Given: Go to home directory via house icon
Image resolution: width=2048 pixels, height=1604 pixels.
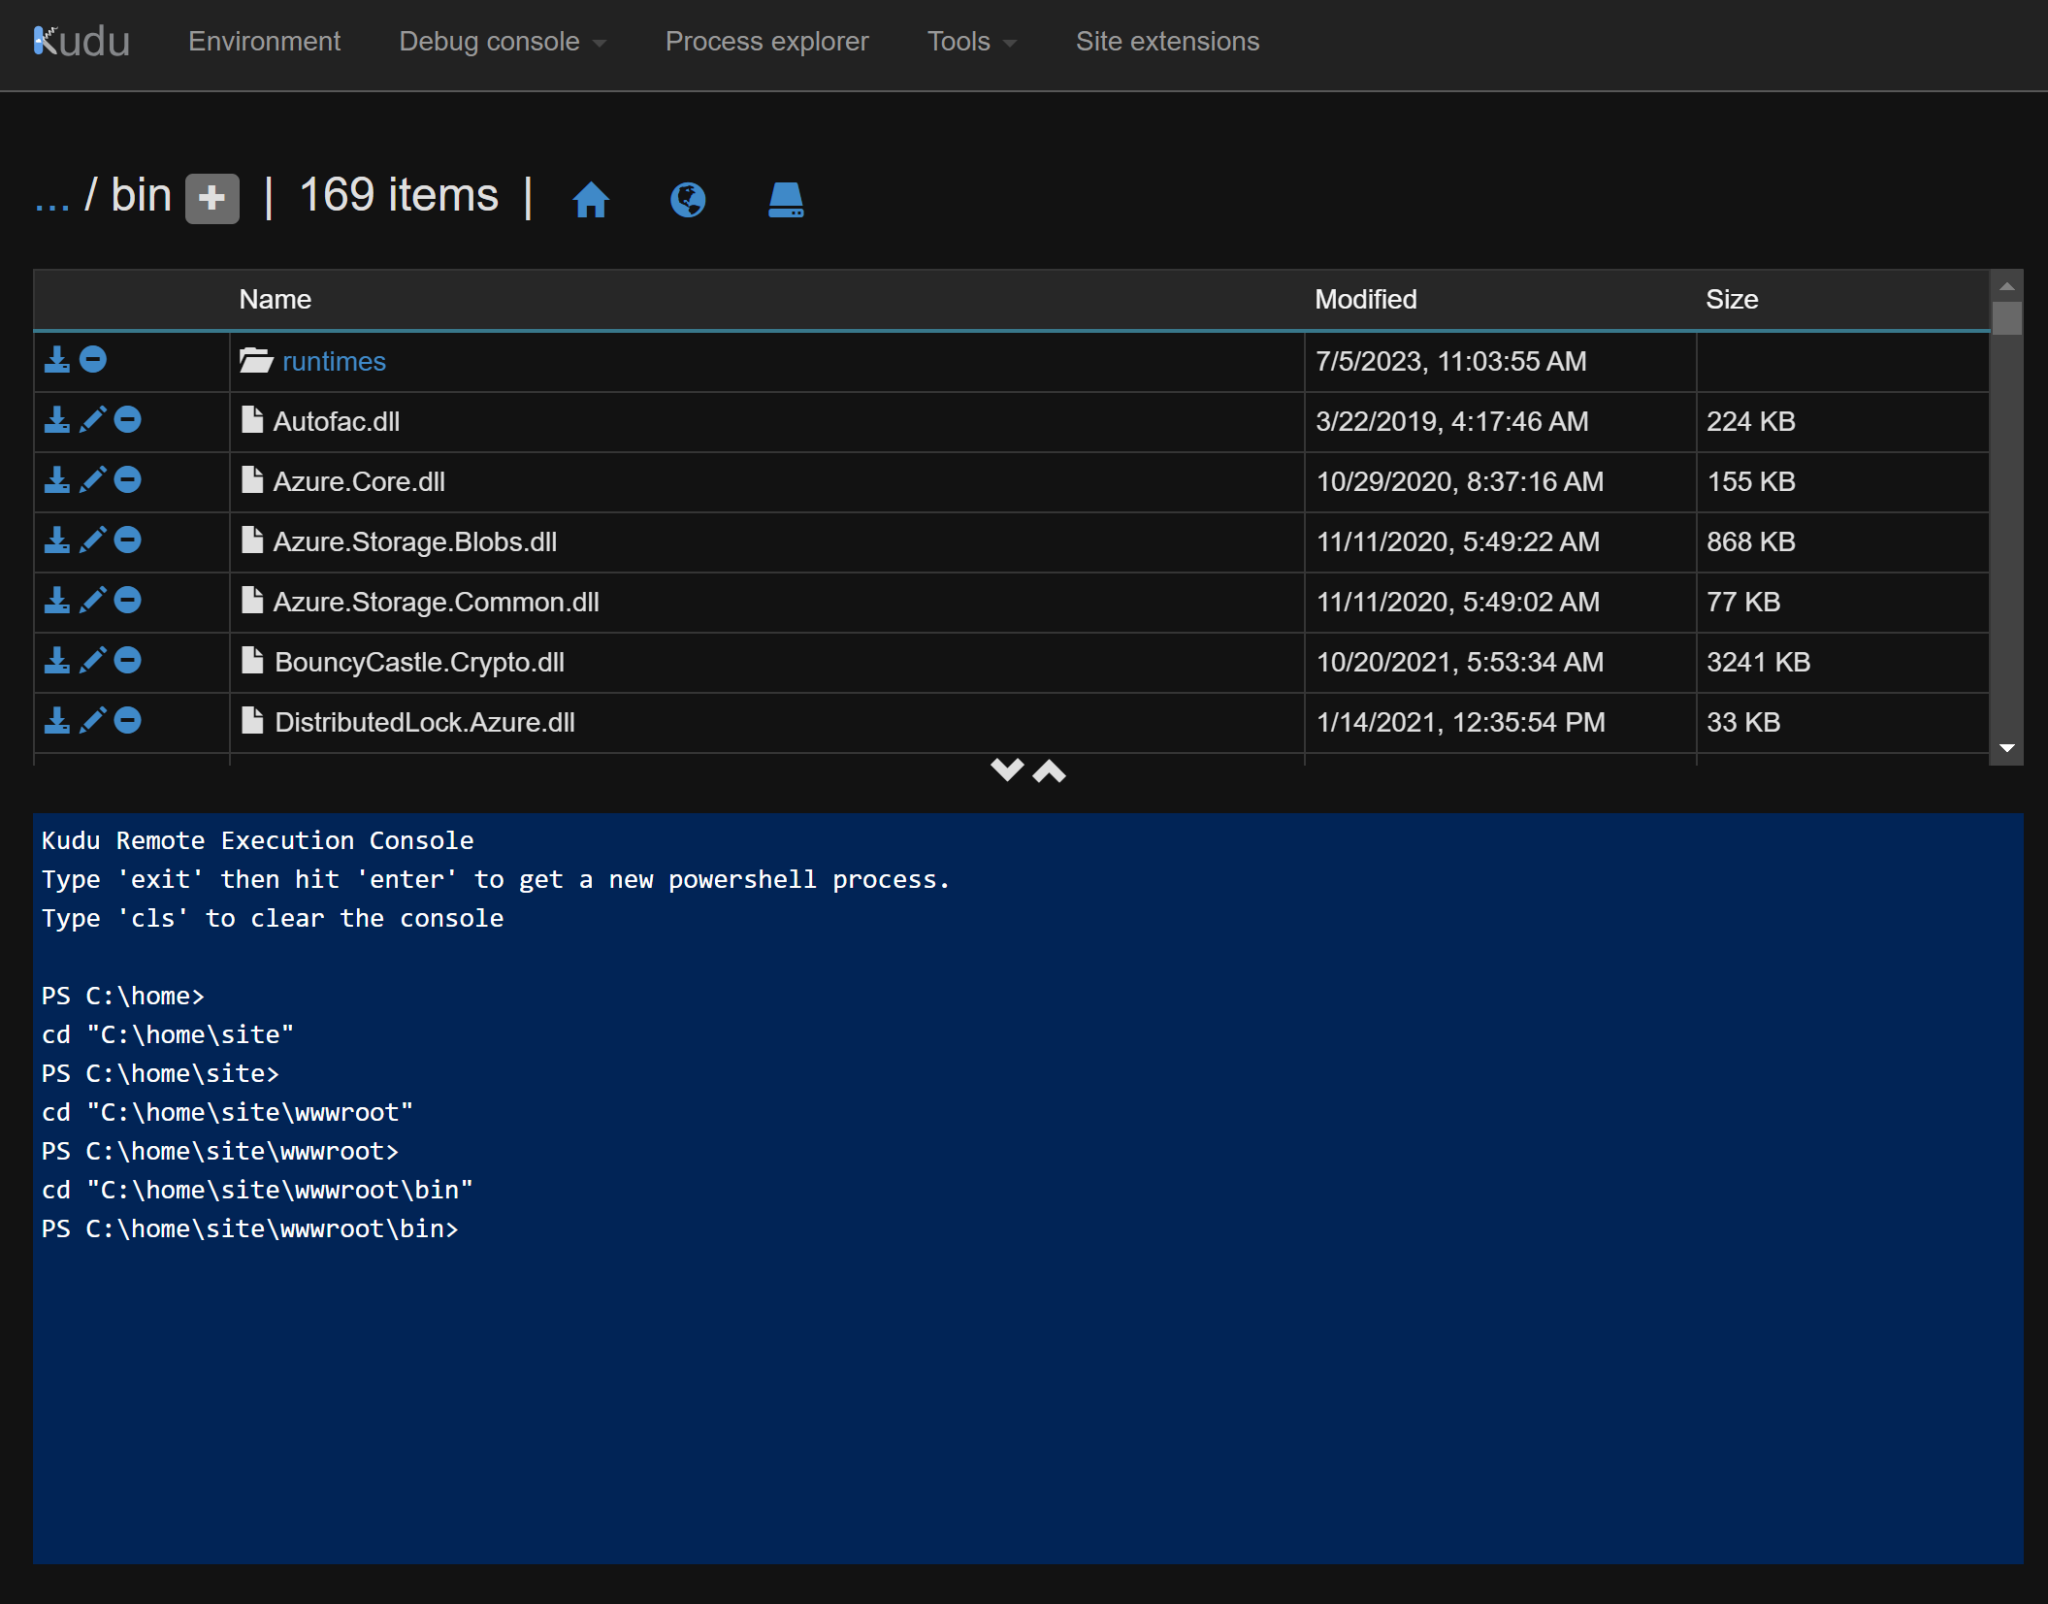Looking at the screenshot, I should tap(590, 199).
